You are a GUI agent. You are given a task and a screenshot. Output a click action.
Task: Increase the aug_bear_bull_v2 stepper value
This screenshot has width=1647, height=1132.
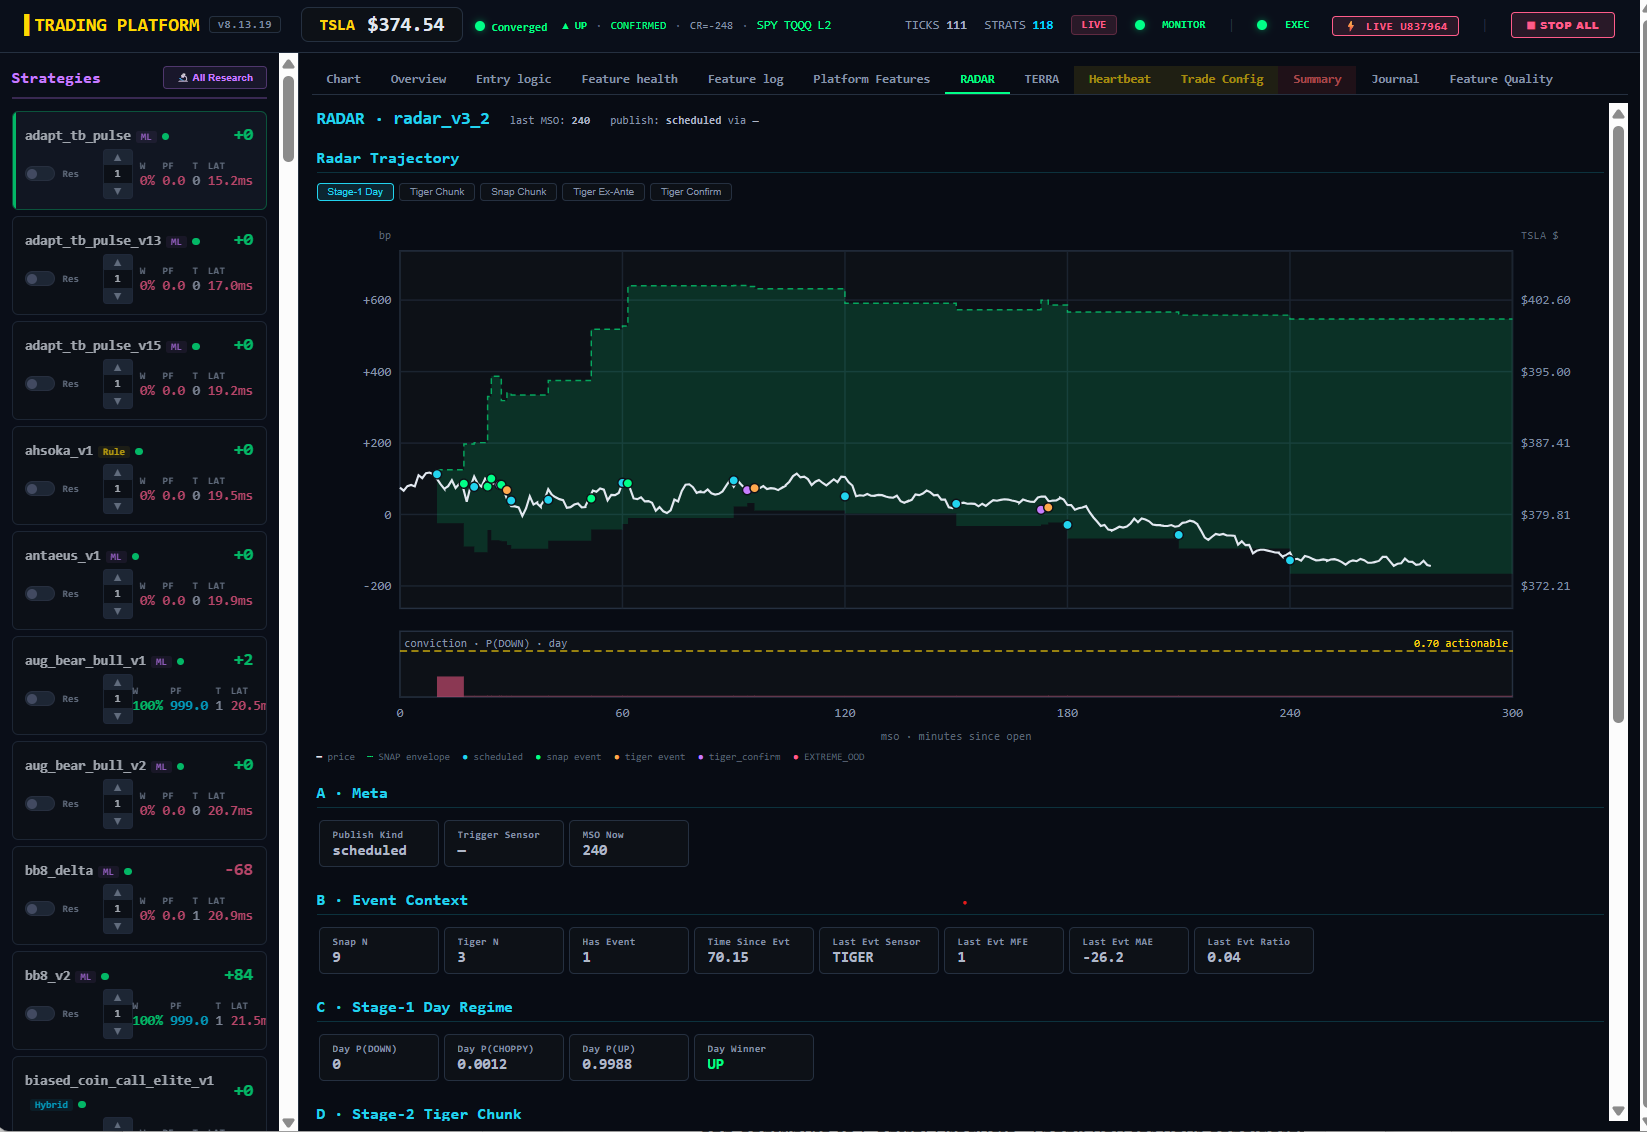(x=117, y=787)
